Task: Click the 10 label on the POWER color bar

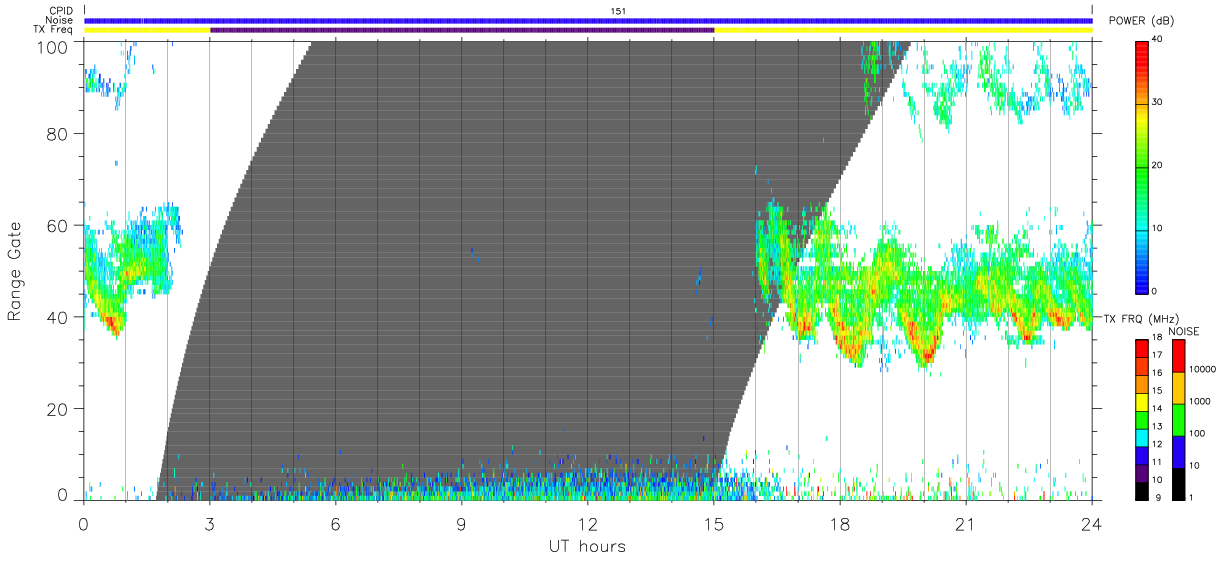Action: point(1159,228)
